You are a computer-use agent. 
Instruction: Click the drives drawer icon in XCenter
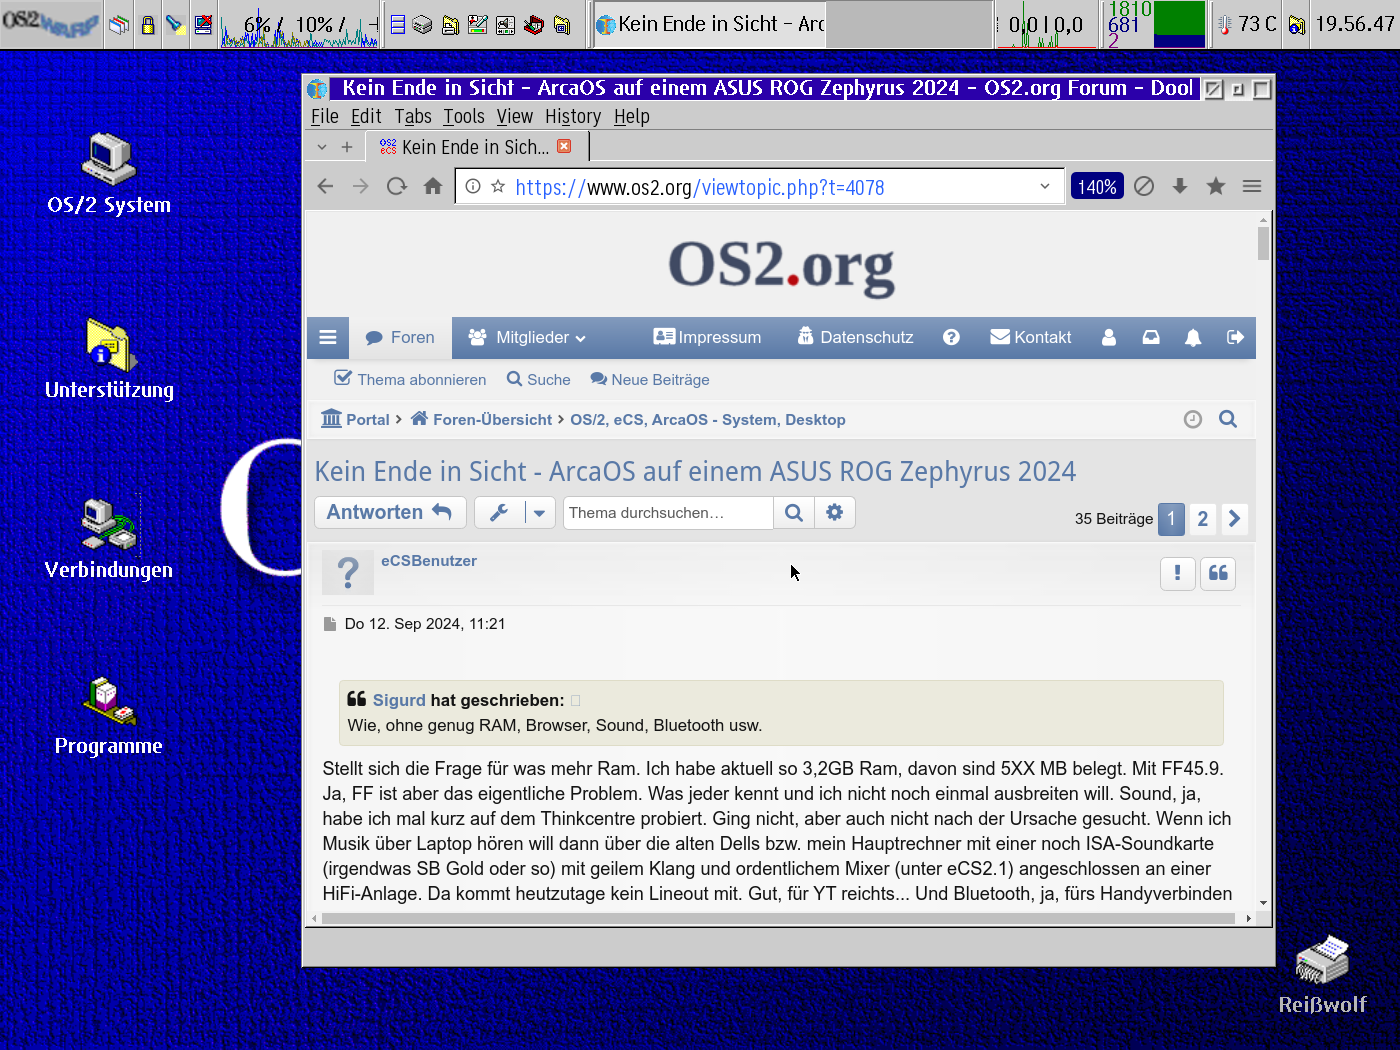398,25
